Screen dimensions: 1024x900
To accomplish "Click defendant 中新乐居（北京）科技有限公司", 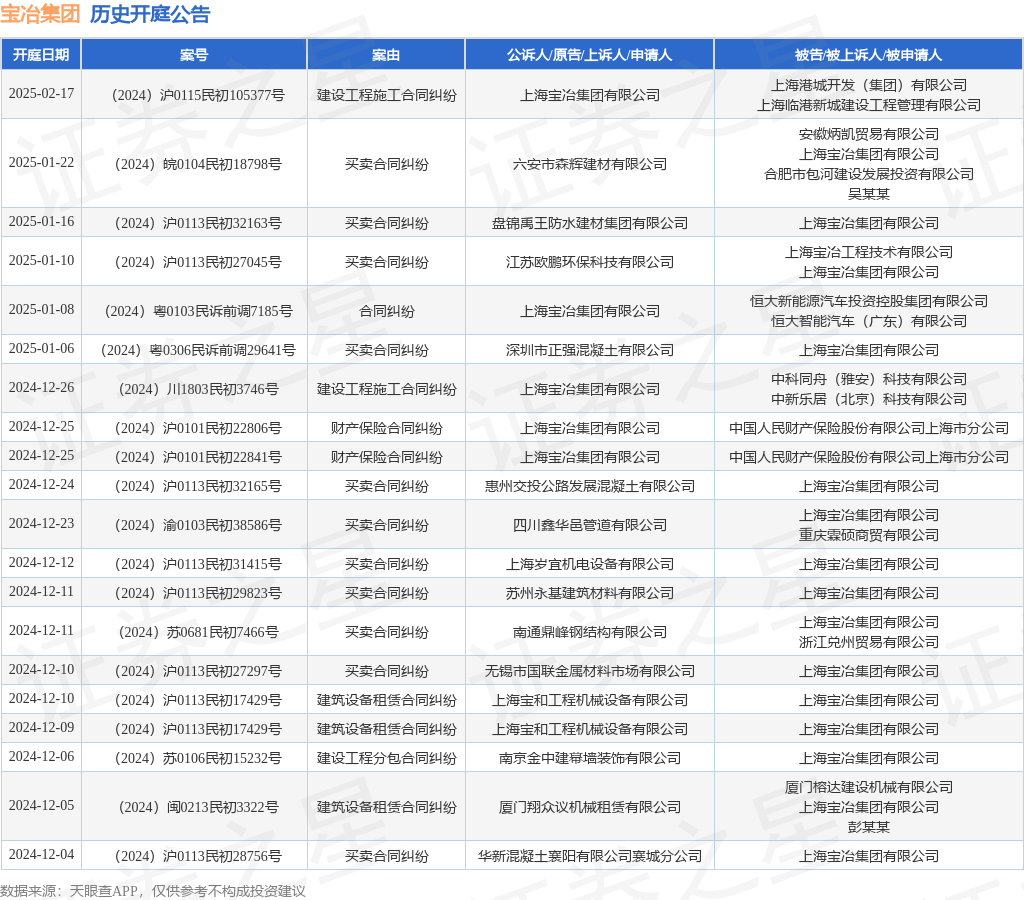I will coord(869,399).
